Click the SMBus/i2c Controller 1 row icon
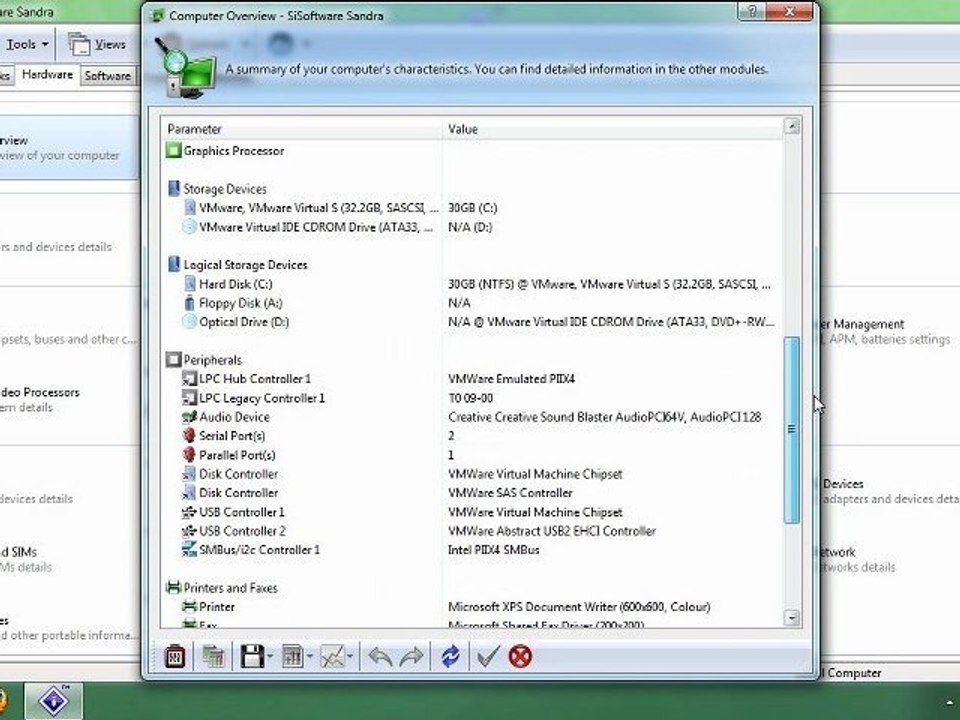 pos(189,550)
